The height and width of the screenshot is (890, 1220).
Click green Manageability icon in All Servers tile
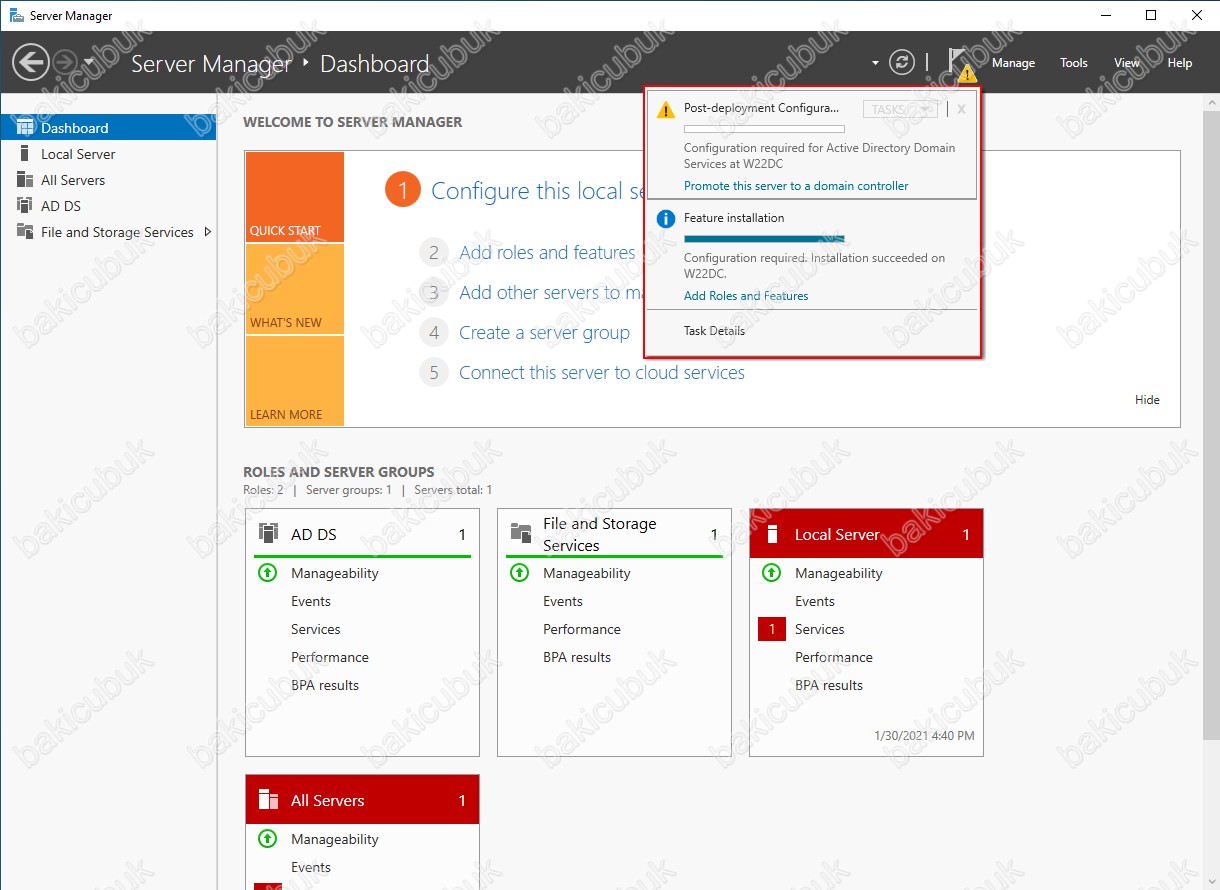coord(267,839)
